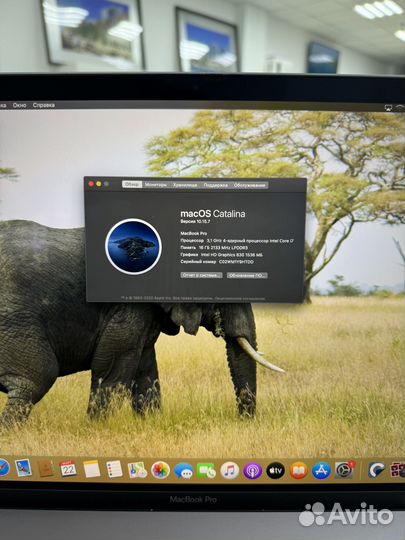Open Maps from the Dock
The width and height of the screenshot is (405, 540).
[x=137, y=470]
